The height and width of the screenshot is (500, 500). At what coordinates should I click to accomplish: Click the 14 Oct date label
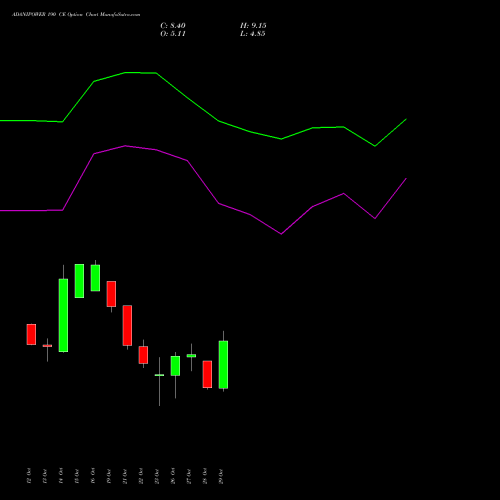pos(61,476)
